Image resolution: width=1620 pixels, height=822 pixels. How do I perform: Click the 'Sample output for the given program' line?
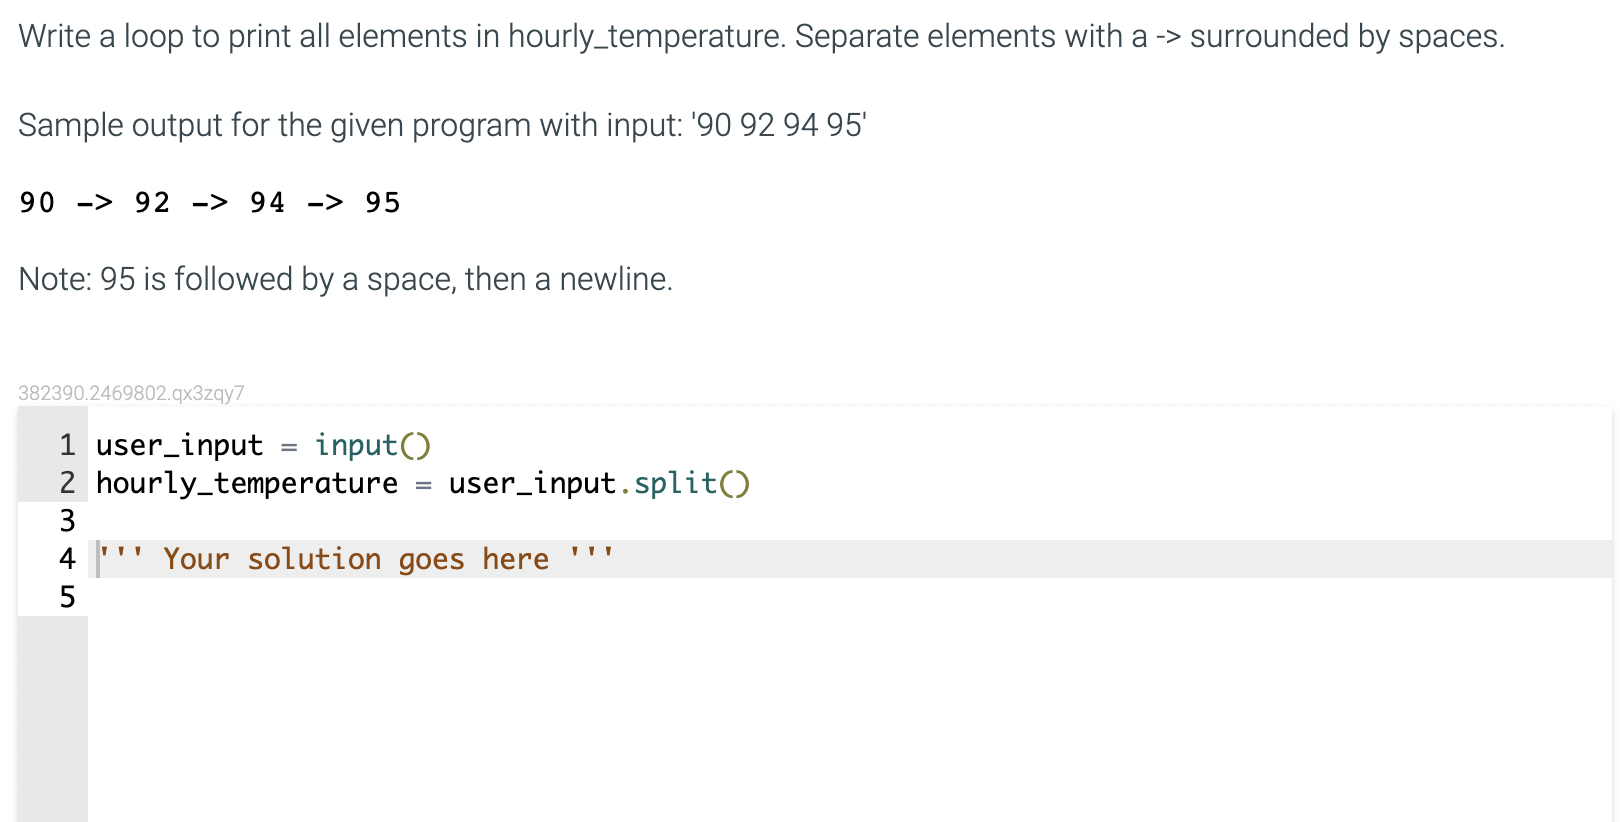tap(442, 125)
